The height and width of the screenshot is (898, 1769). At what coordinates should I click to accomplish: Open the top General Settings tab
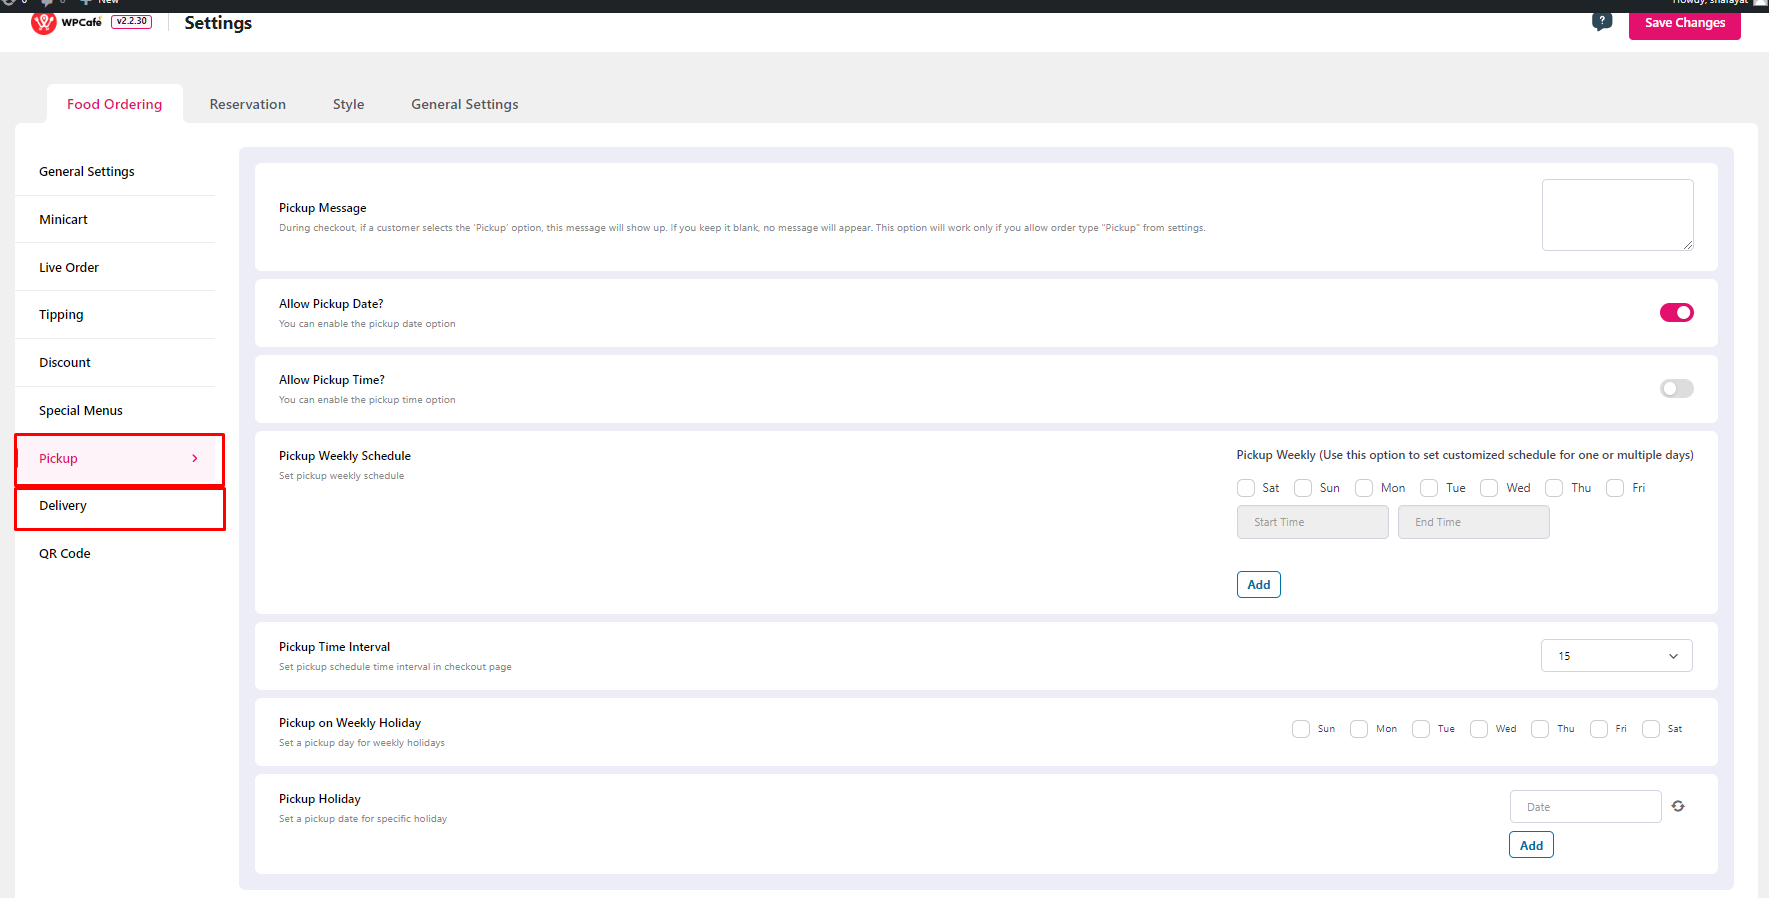coord(465,104)
